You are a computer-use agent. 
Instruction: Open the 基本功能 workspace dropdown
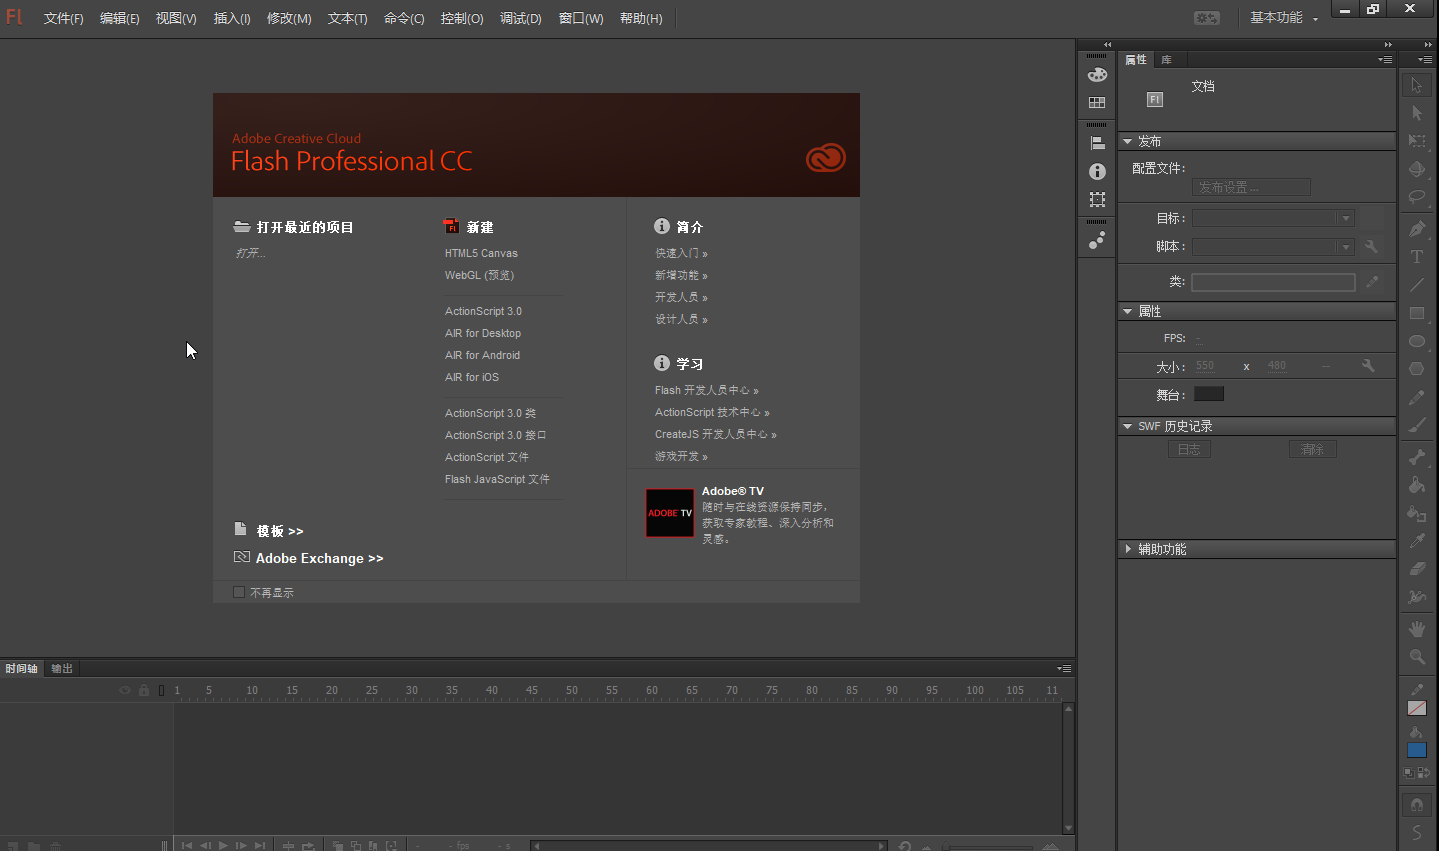[x=1284, y=18]
